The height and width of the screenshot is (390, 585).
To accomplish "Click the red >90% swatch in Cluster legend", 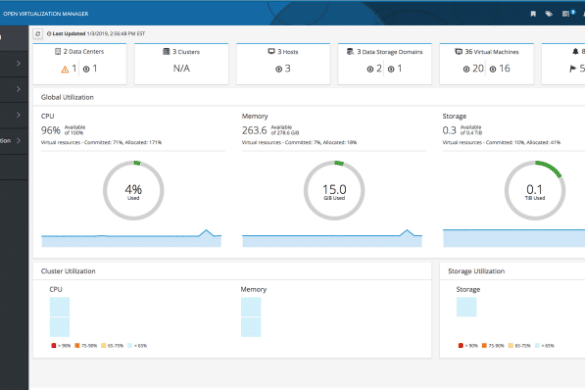I will click(x=54, y=346).
